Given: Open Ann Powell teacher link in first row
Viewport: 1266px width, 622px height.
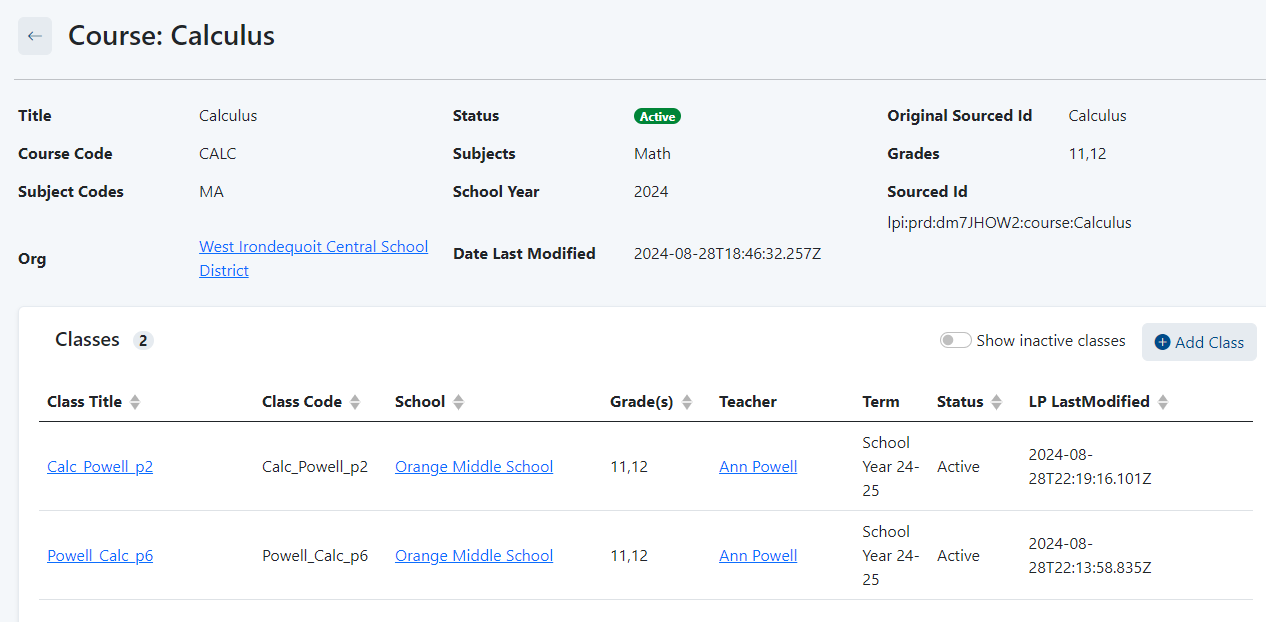Looking at the screenshot, I should [x=758, y=467].
